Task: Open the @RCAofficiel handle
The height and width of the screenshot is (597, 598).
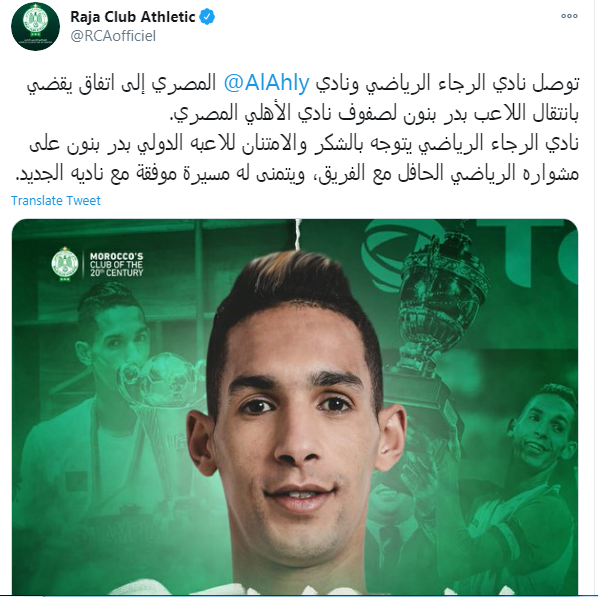Action: coord(113,36)
